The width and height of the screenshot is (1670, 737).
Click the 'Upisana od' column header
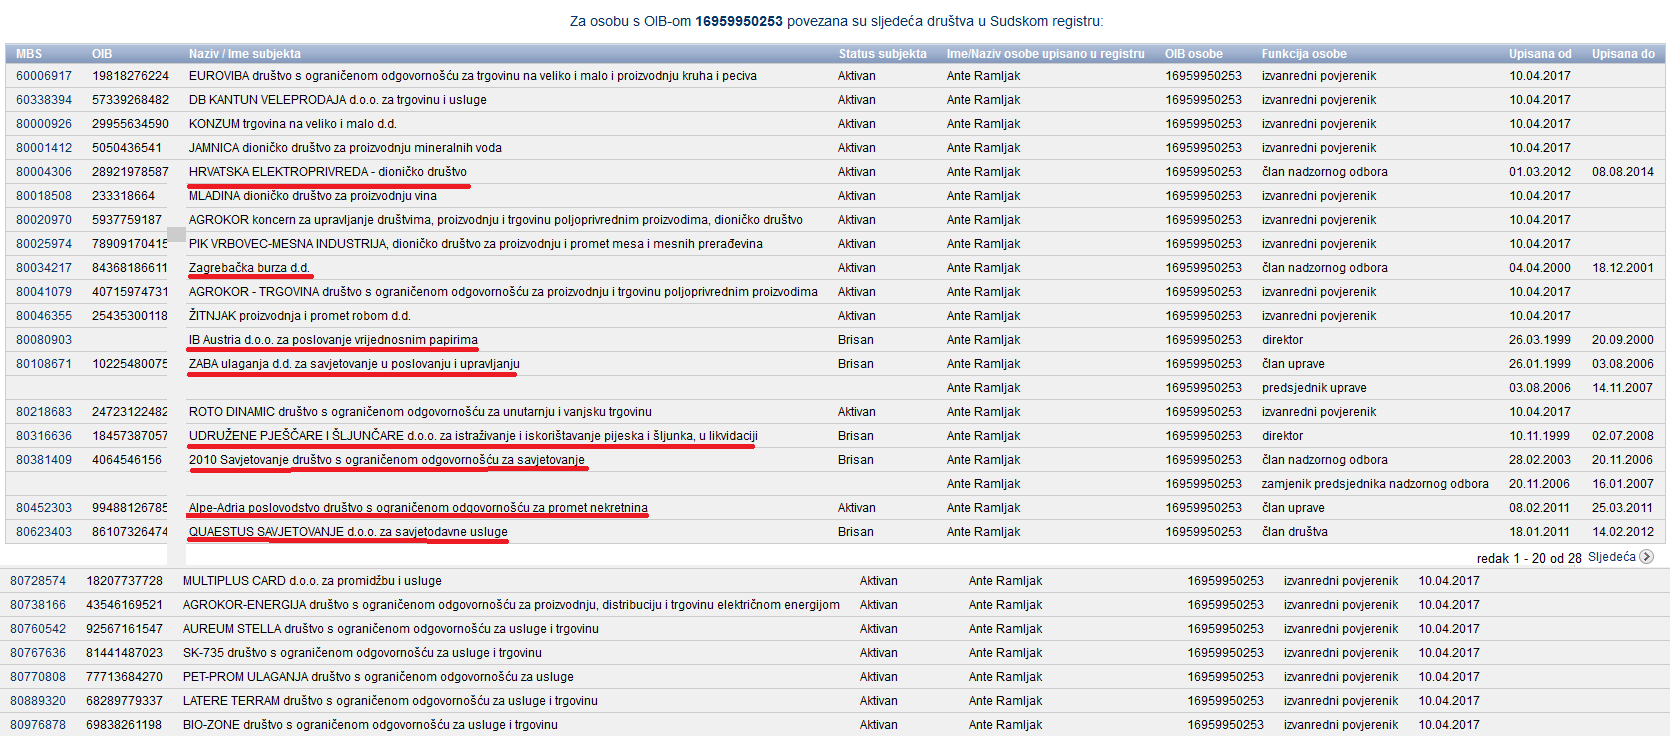click(1540, 54)
